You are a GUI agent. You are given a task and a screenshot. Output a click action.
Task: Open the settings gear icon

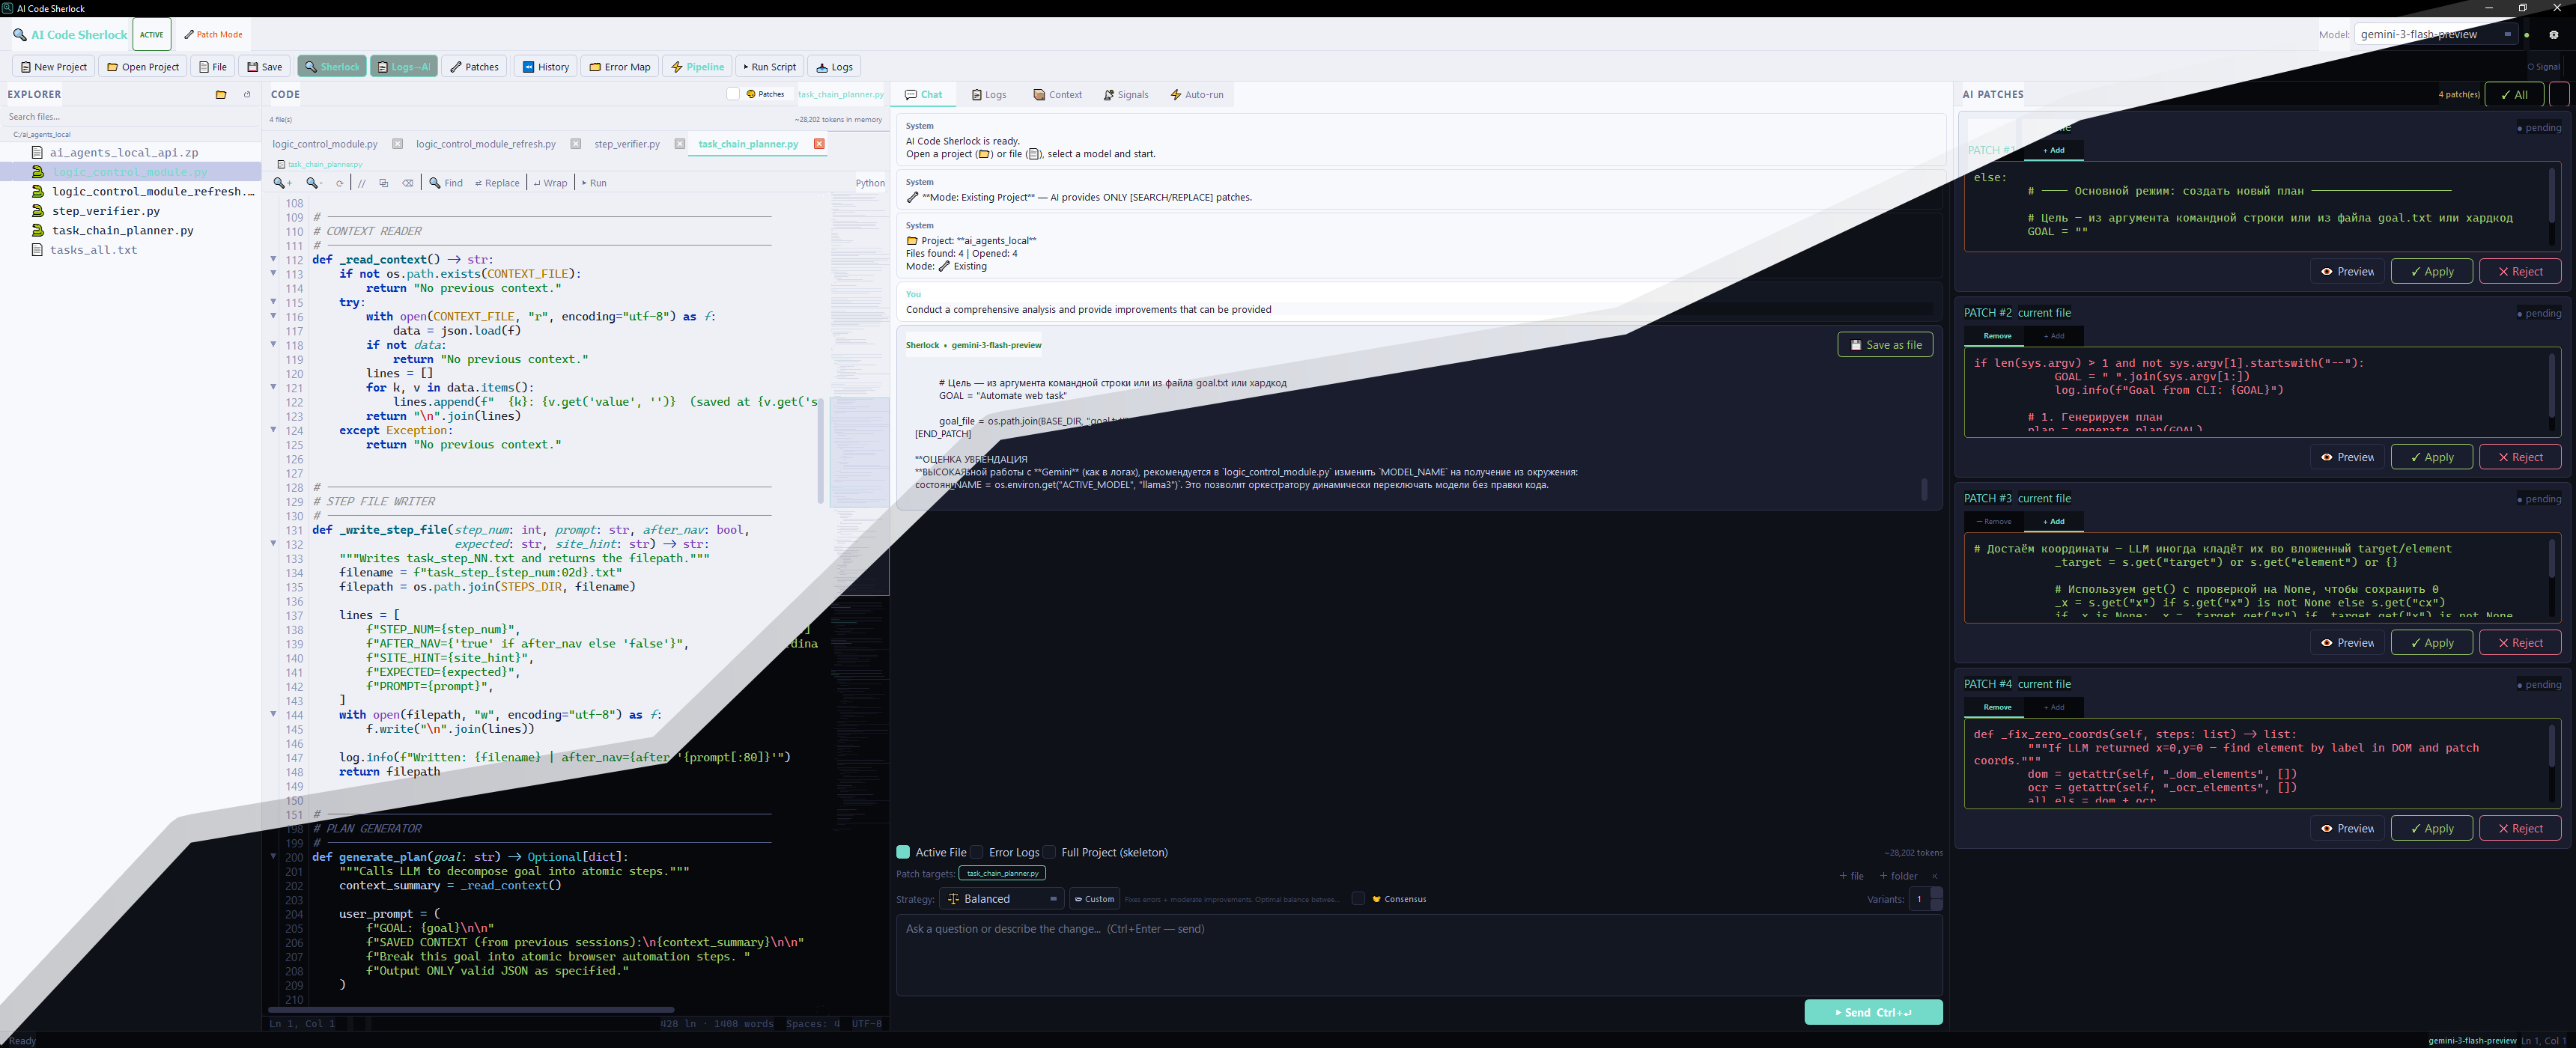point(2553,35)
